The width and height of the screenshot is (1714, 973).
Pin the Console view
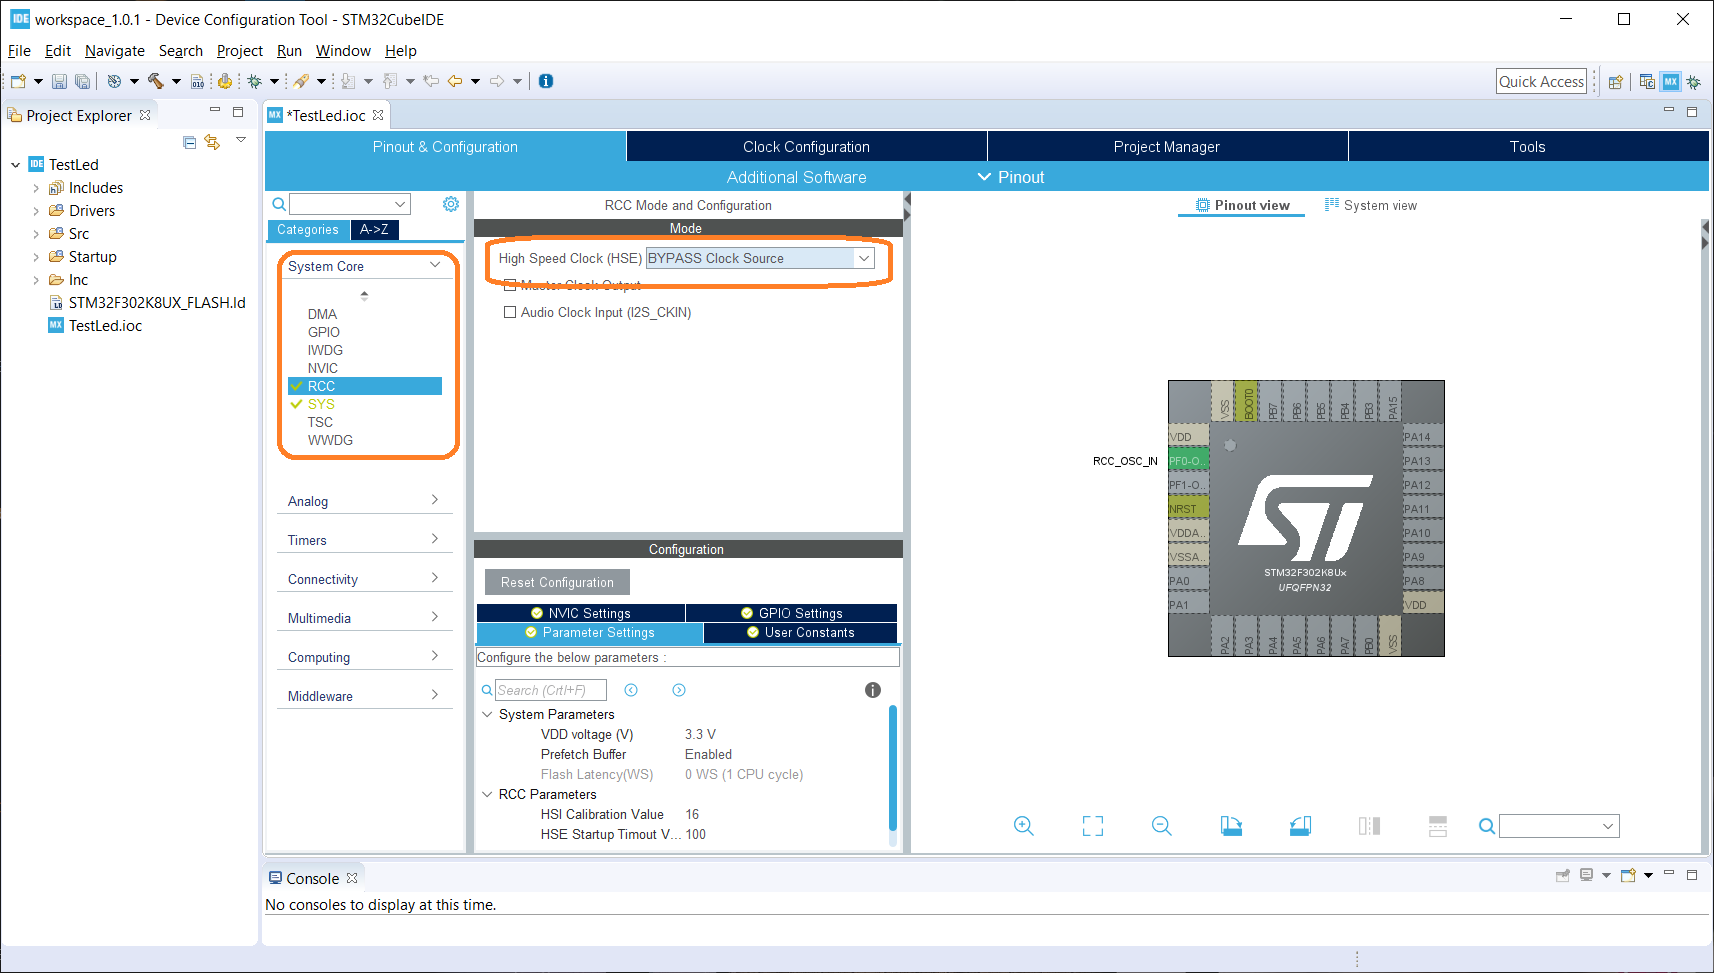tap(1563, 875)
